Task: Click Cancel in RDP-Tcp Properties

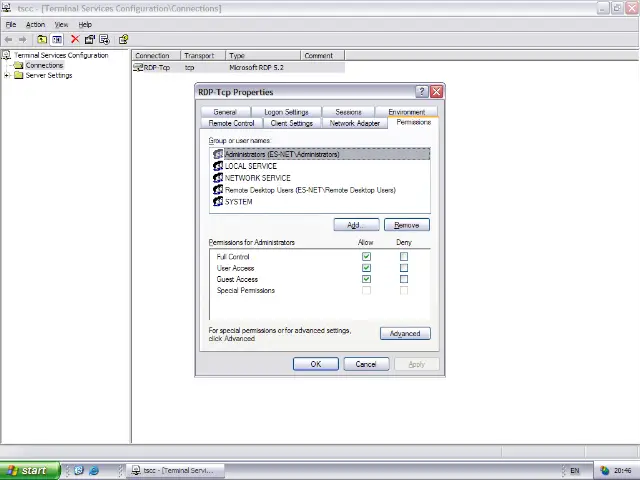Action: (366, 364)
